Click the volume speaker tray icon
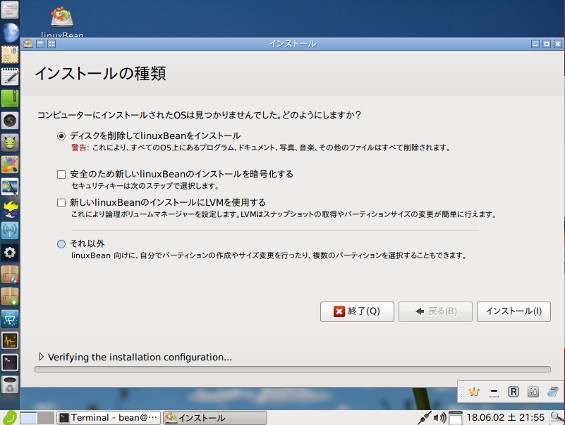The height and width of the screenshot is (425, 565). coord(440,418)
